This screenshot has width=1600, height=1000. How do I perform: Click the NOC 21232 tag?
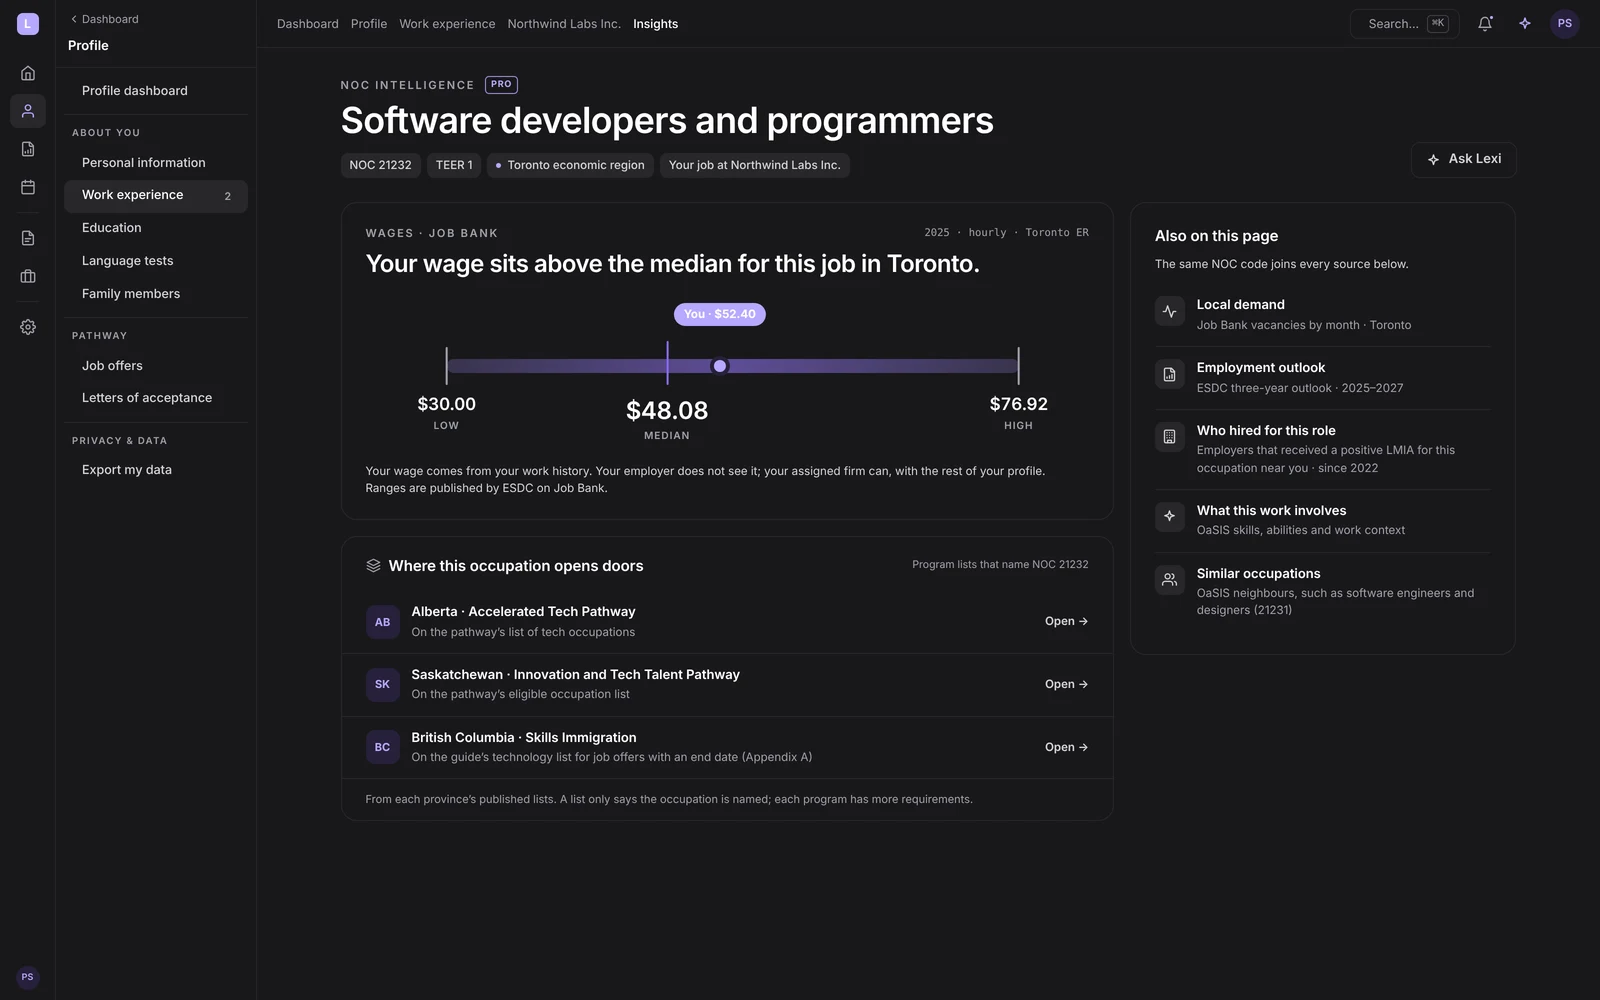(380, 165)
